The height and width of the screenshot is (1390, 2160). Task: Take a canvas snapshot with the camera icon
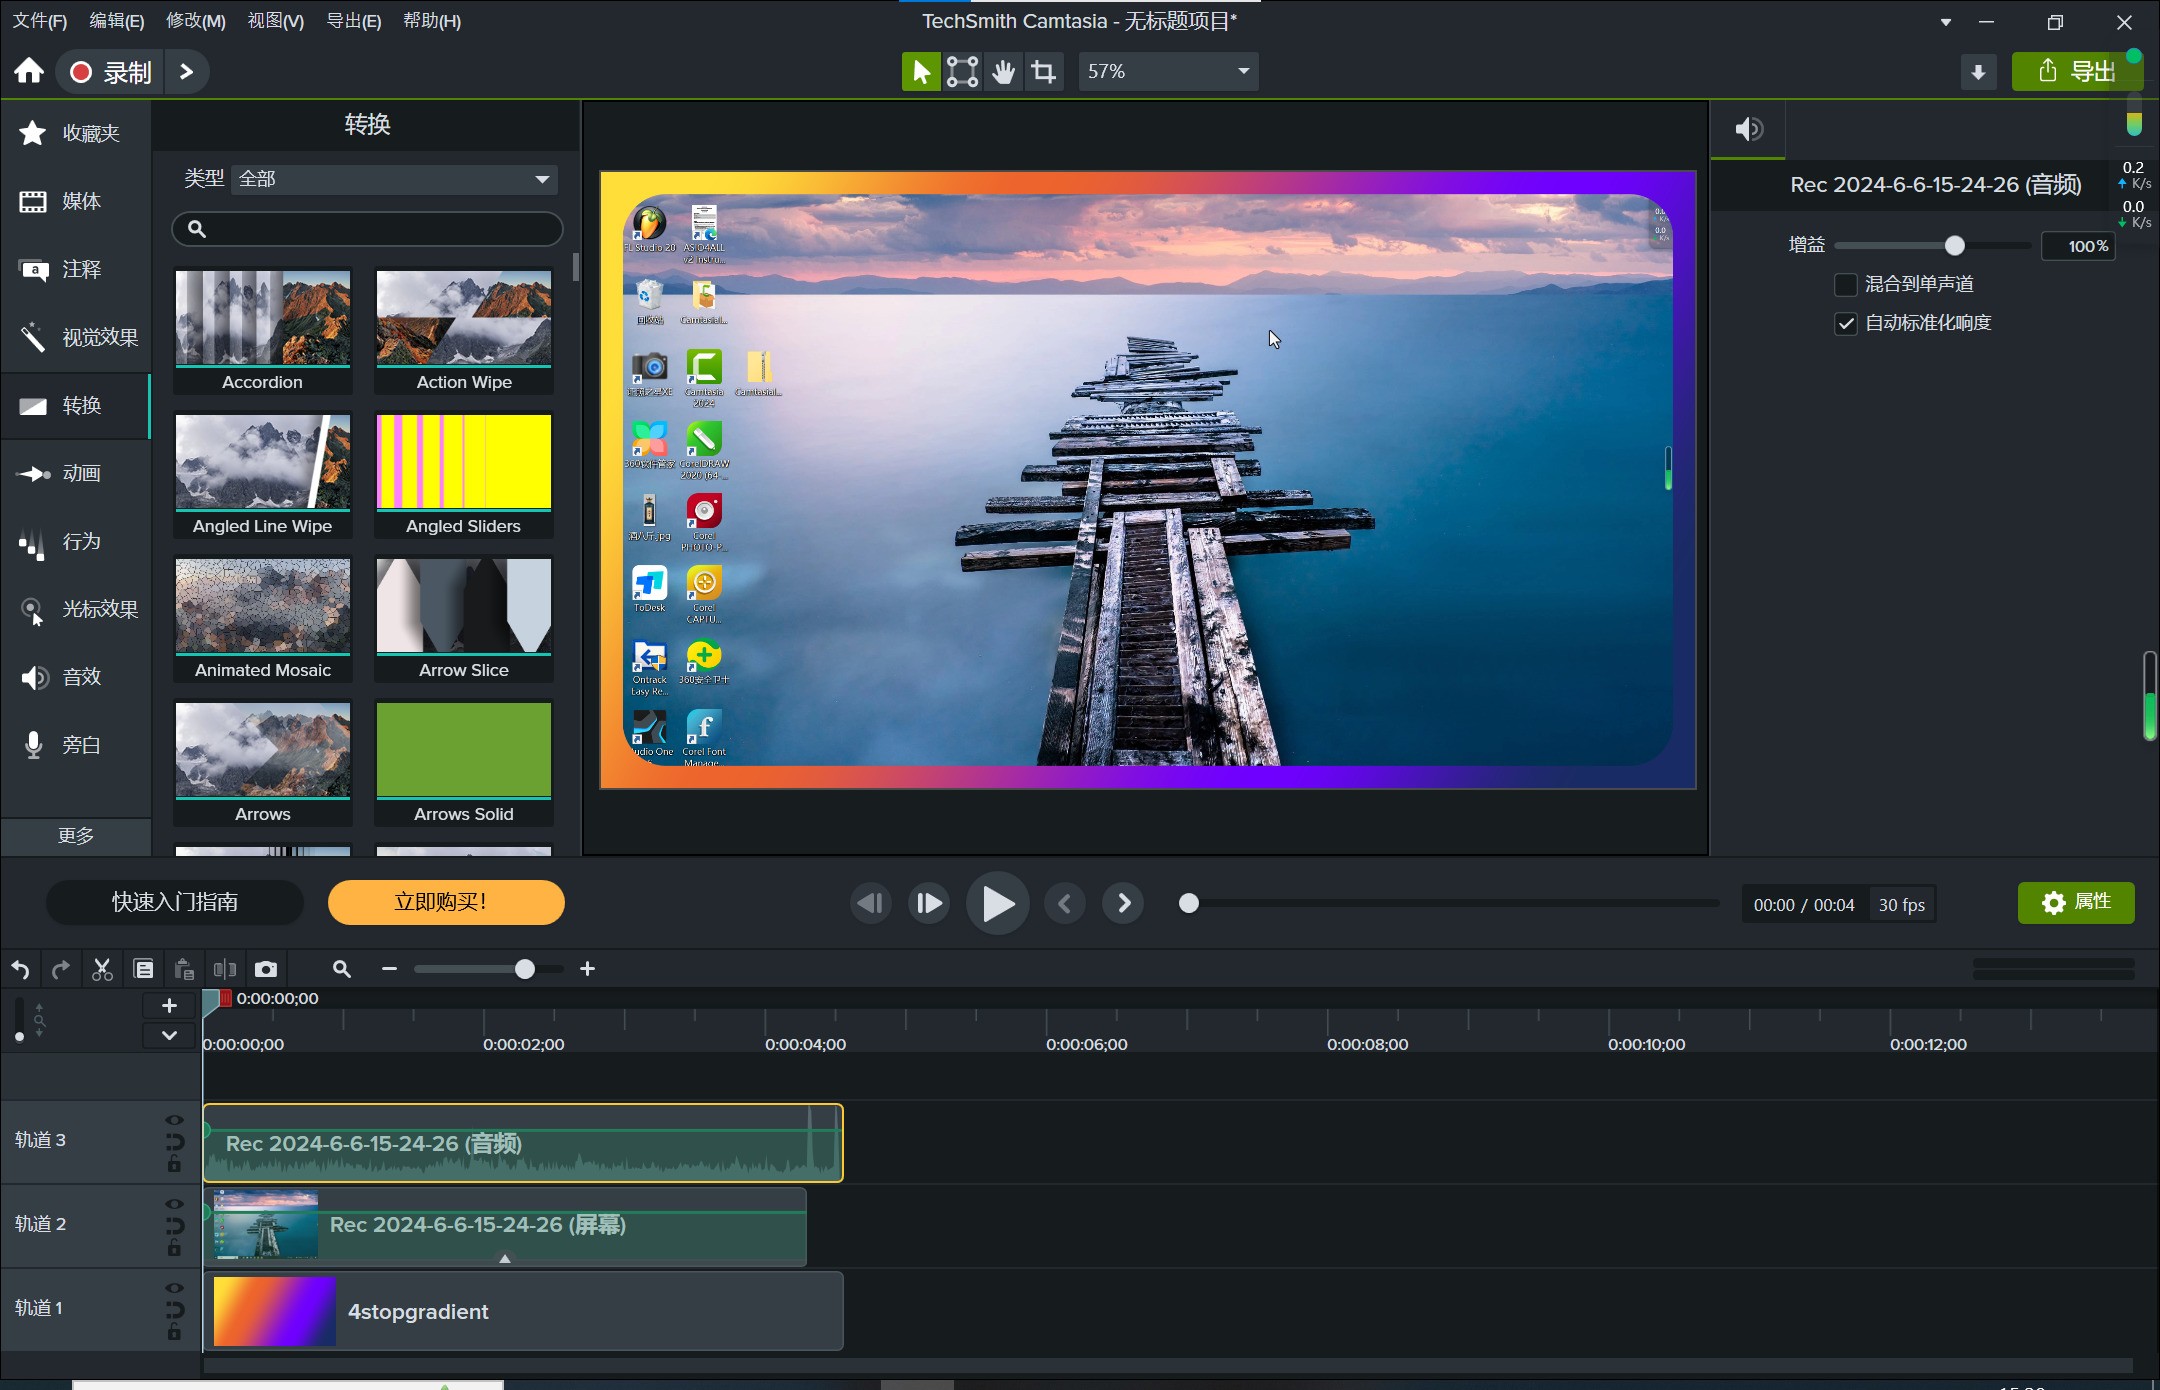pos(264,968)
